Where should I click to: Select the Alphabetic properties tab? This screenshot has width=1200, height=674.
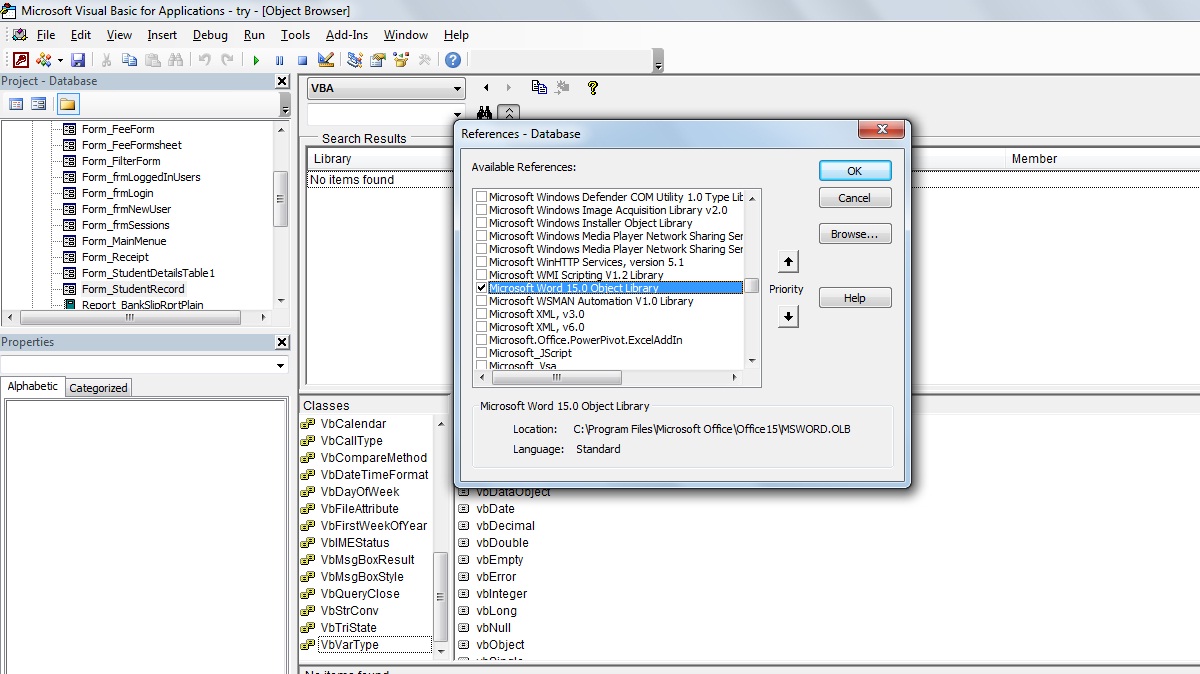coord(33,386)
